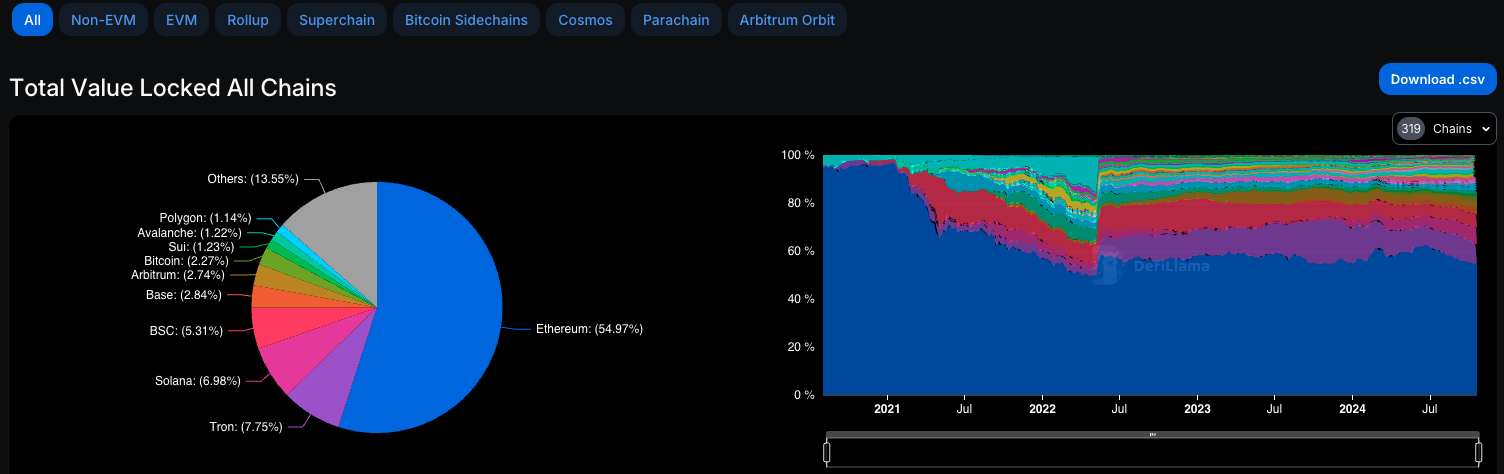Open the EVM category tab

click(x=181, y=20)
